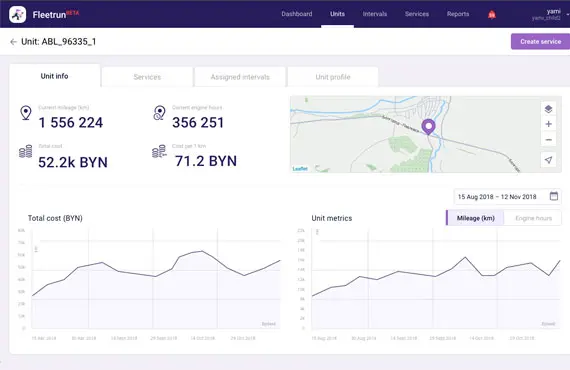The width and height of the screenshot is (570, 370).
Task: Open the Intervals page
Action: tap(375, 14)
